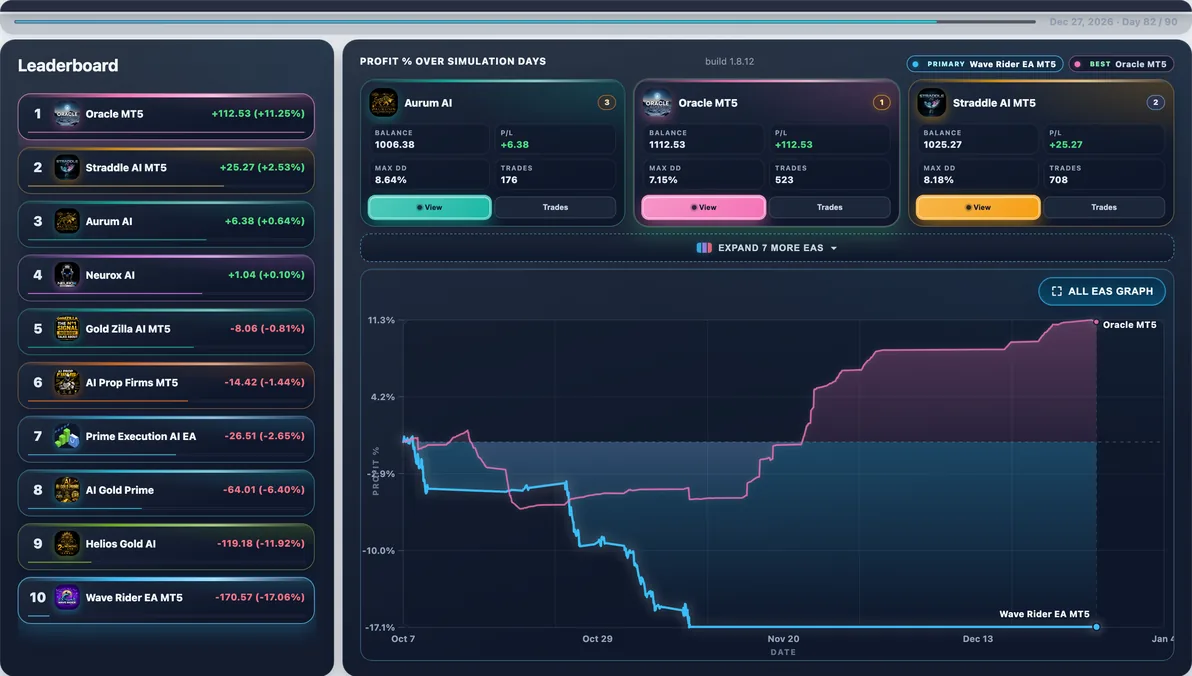Click the Prime Execution AI EA avatar icon
This screenshot has width=1192, height=676.
[x=67, y=436]
